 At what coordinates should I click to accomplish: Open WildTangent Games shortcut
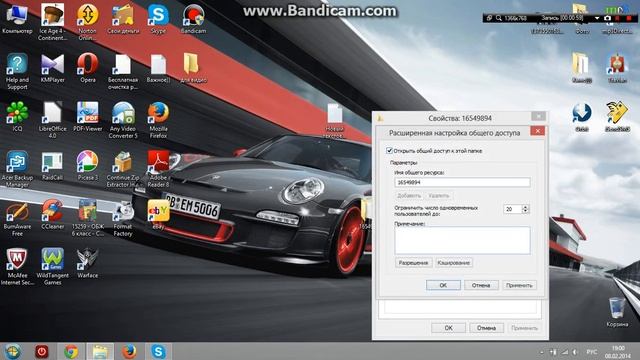(52, 267)
